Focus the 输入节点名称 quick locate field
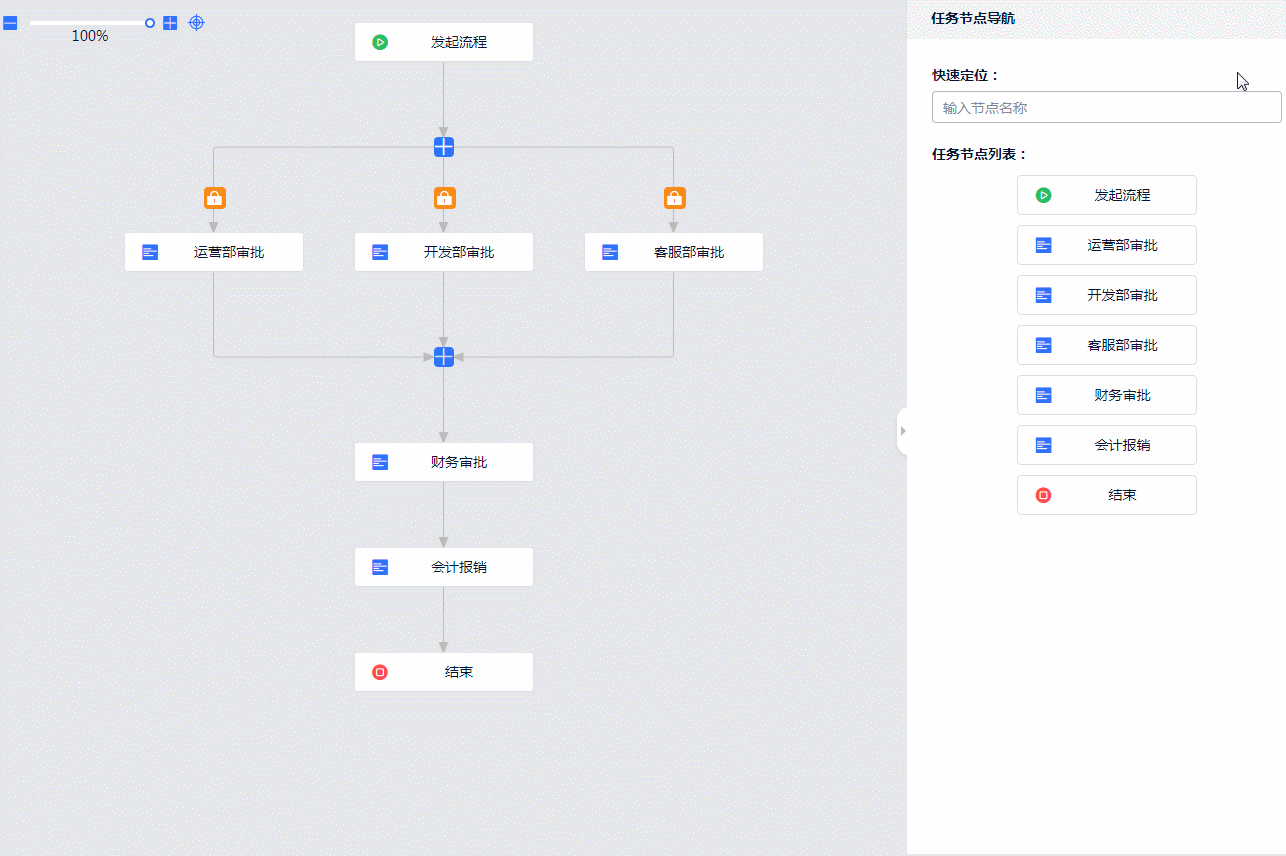 1106,108
